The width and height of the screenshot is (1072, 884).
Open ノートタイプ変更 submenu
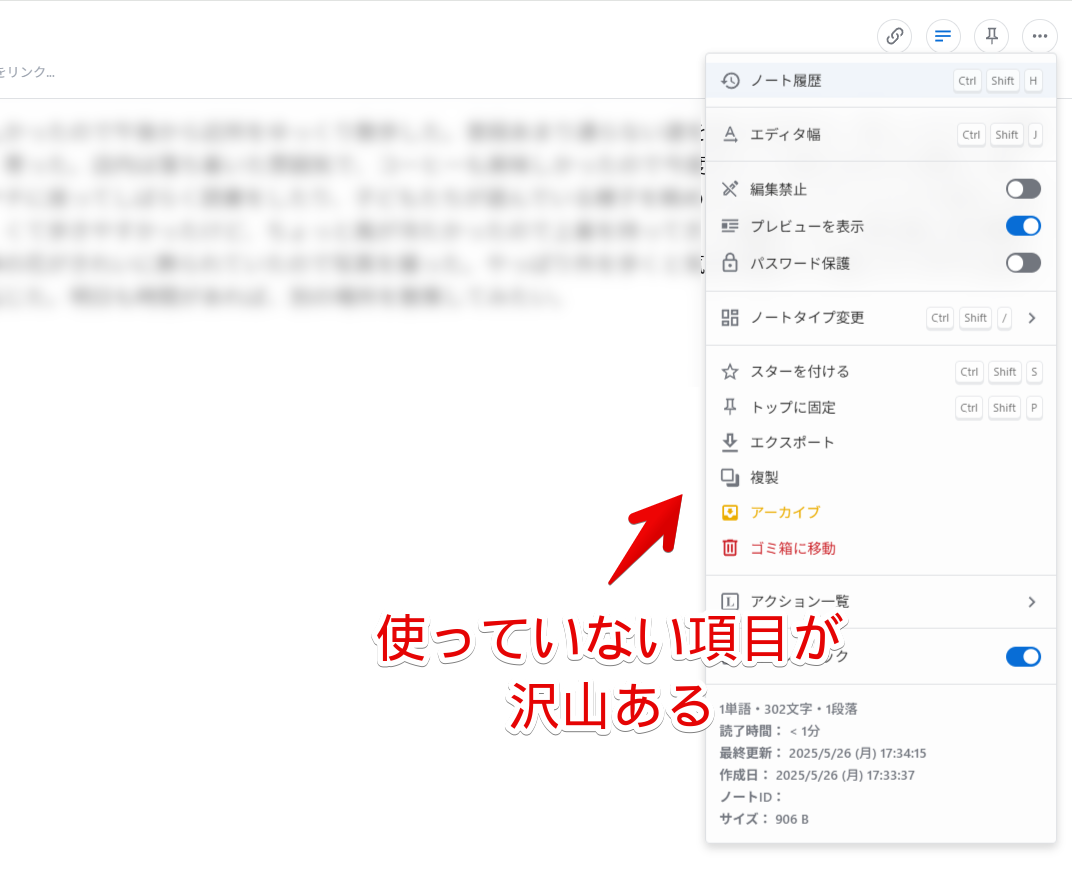[x=881, y=318]
